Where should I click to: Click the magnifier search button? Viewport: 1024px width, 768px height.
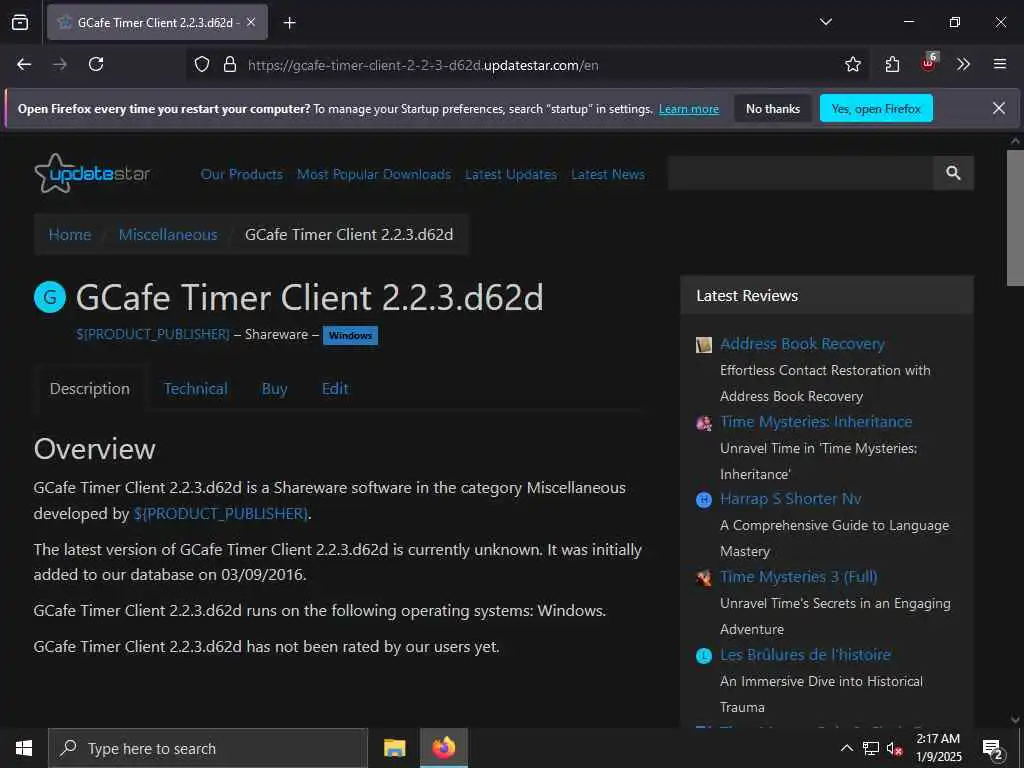click(x=953, y=173)
